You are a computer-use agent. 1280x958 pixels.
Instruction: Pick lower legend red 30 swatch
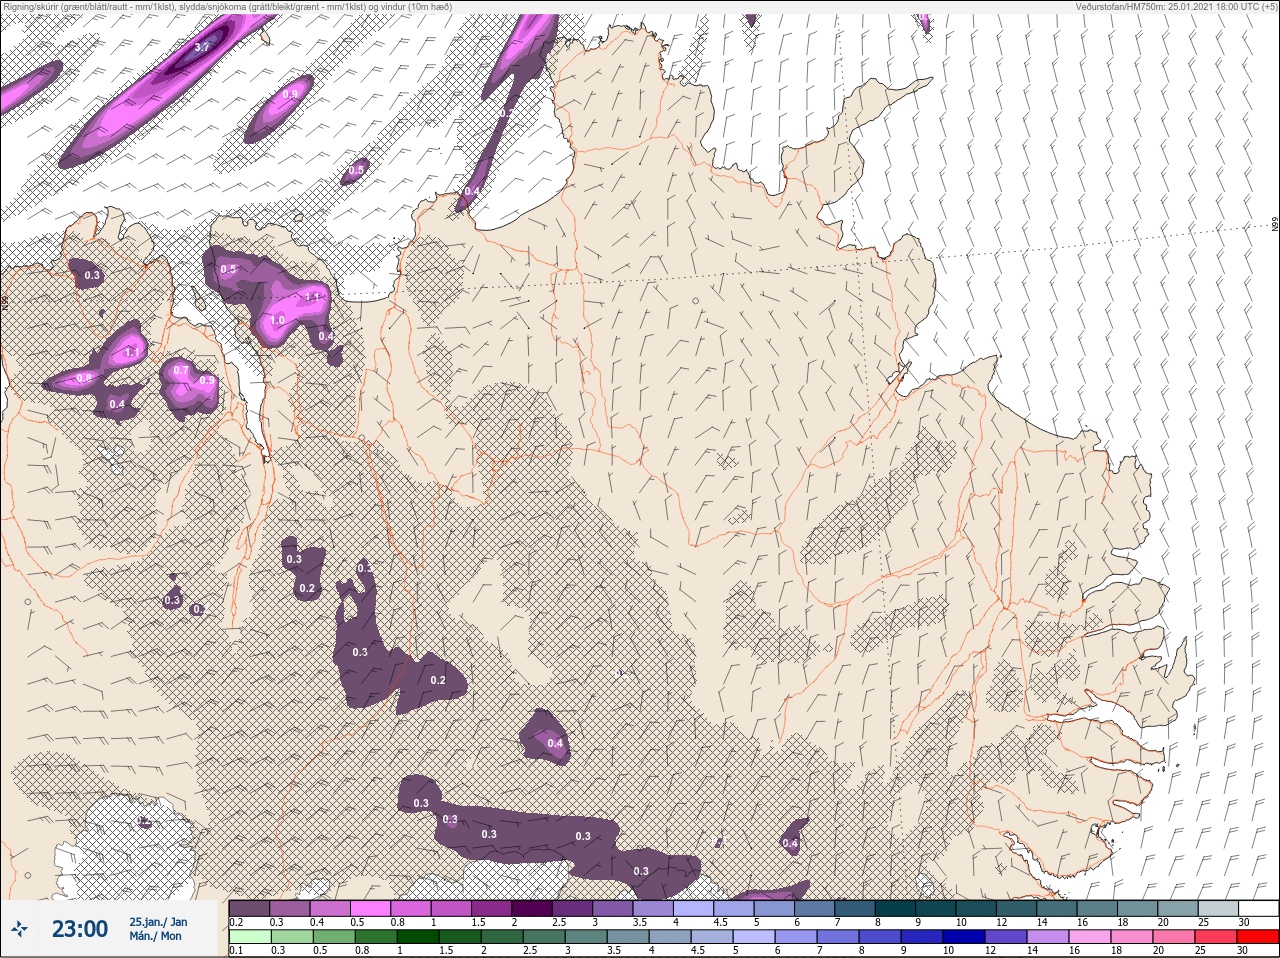1257,937
